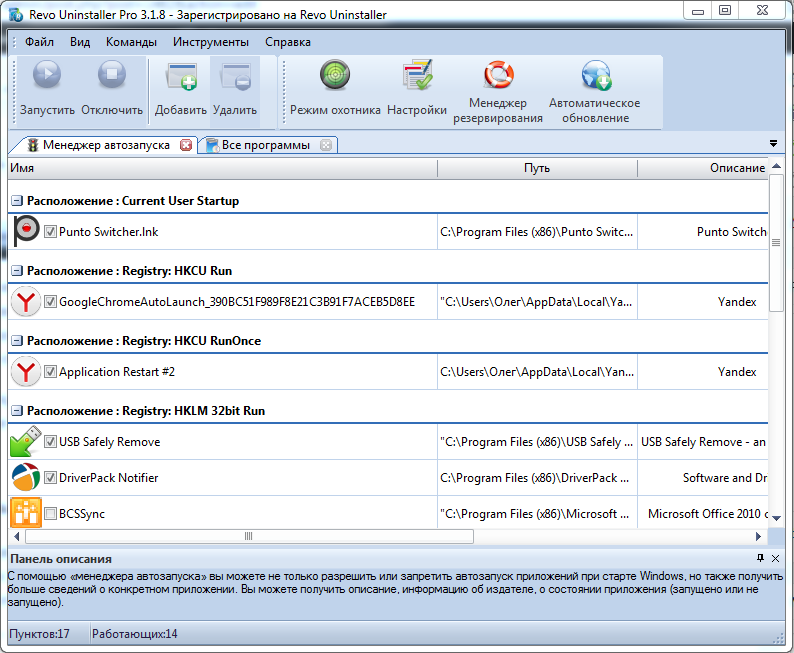Click the Удалить window-minus icon

(x=235, y=76)
